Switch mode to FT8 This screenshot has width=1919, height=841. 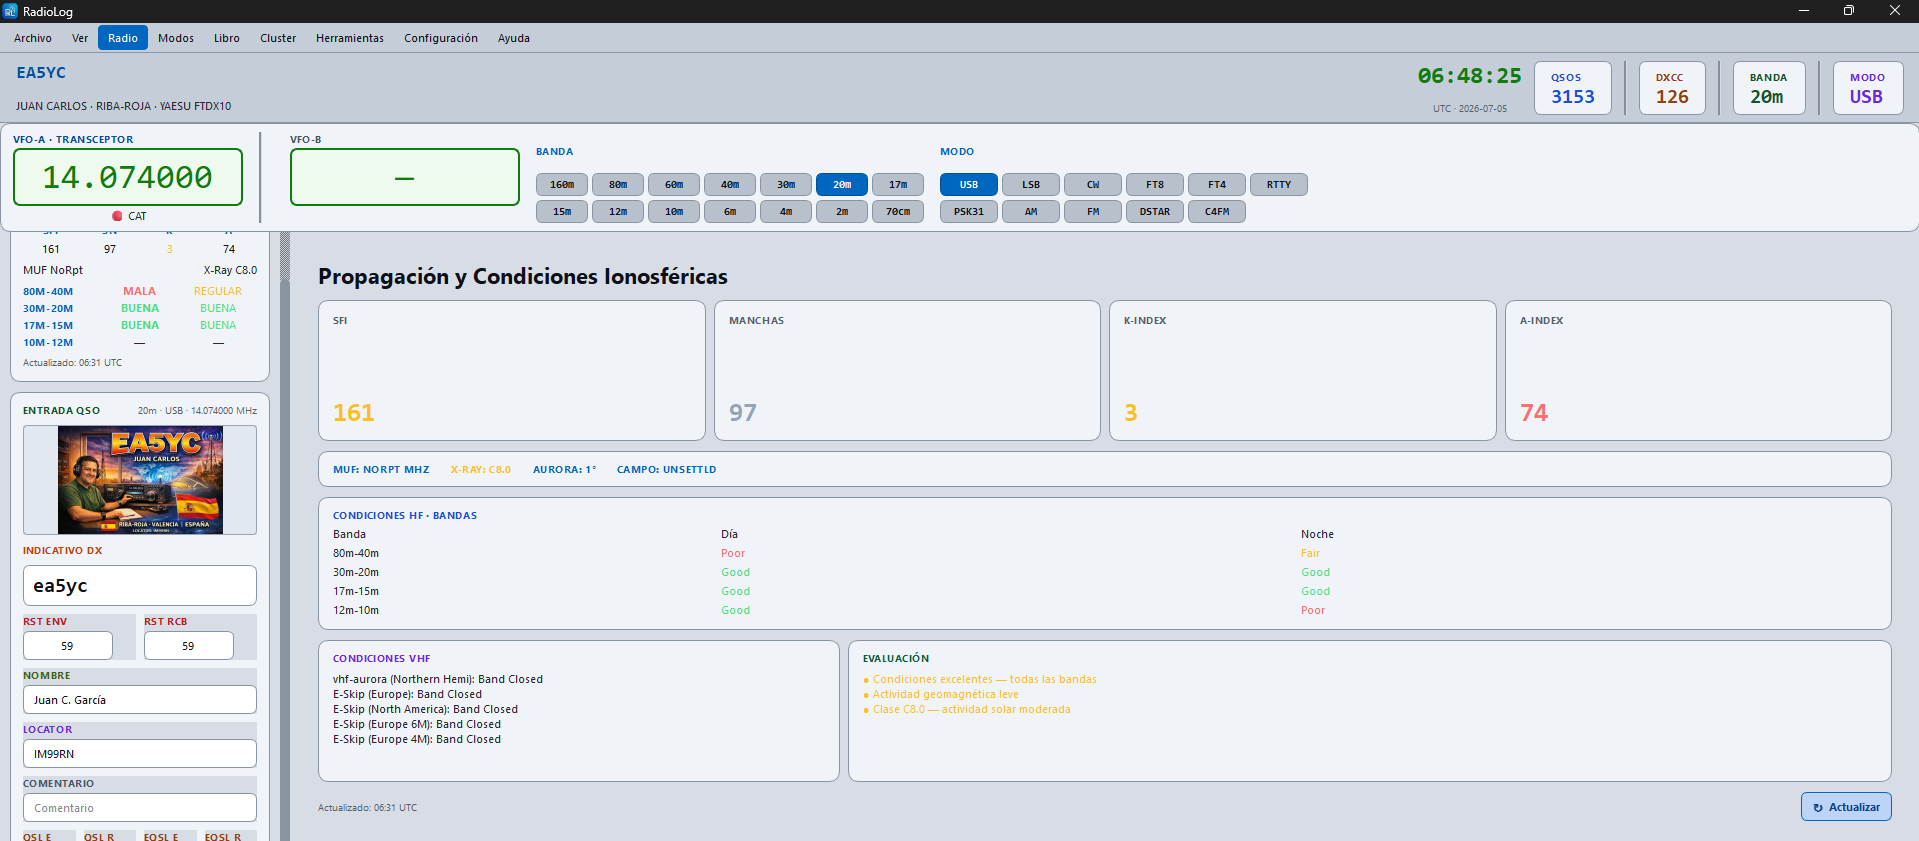click(x=1155, y=185)
